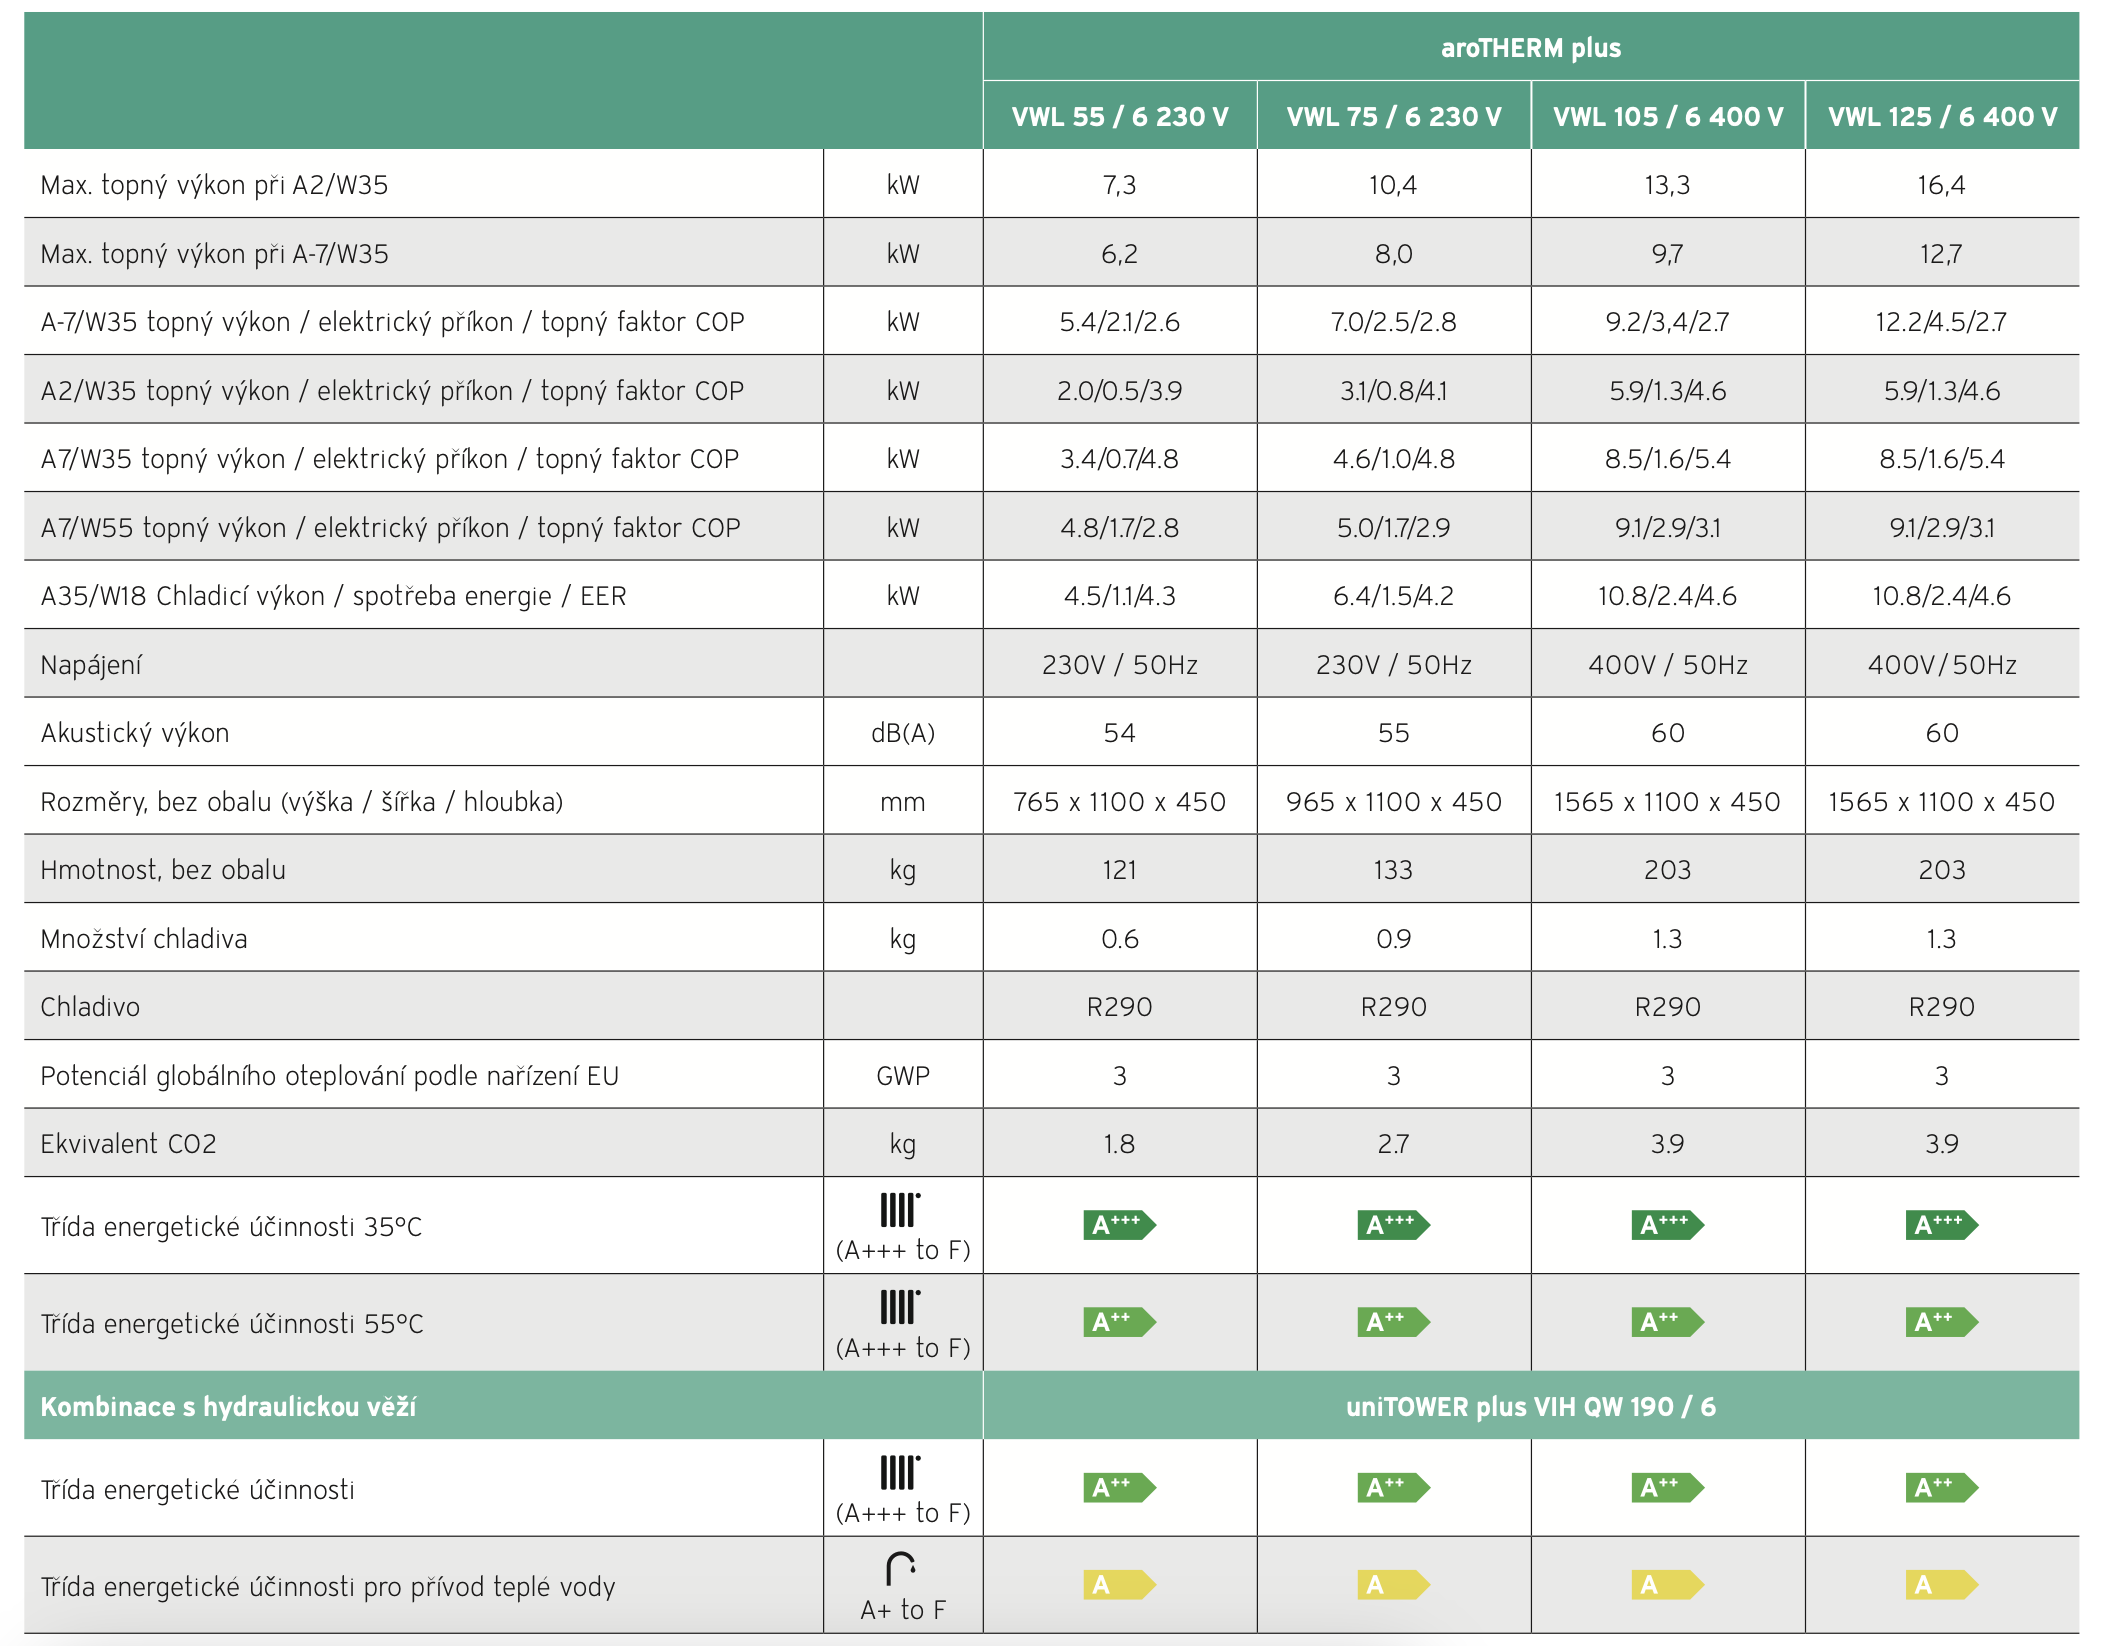Click radiator icon in hydraulic tower efficiency row
Image resolution: width=2114 pixels, height=1646 pixels.
899,1472
